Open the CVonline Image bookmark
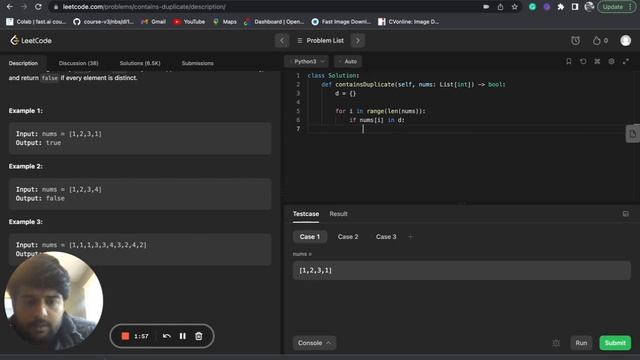The height and width of the screenshot is (360, 640). [x=409, y=22]
